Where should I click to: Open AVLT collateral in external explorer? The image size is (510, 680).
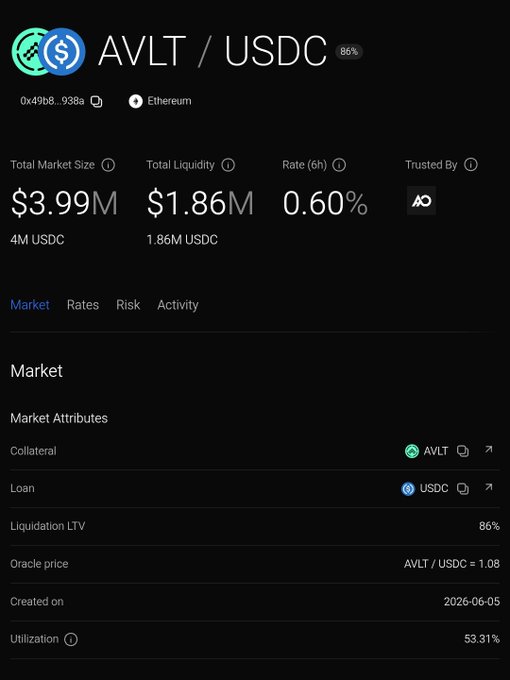pyautogui.click(x=489, y=449)
